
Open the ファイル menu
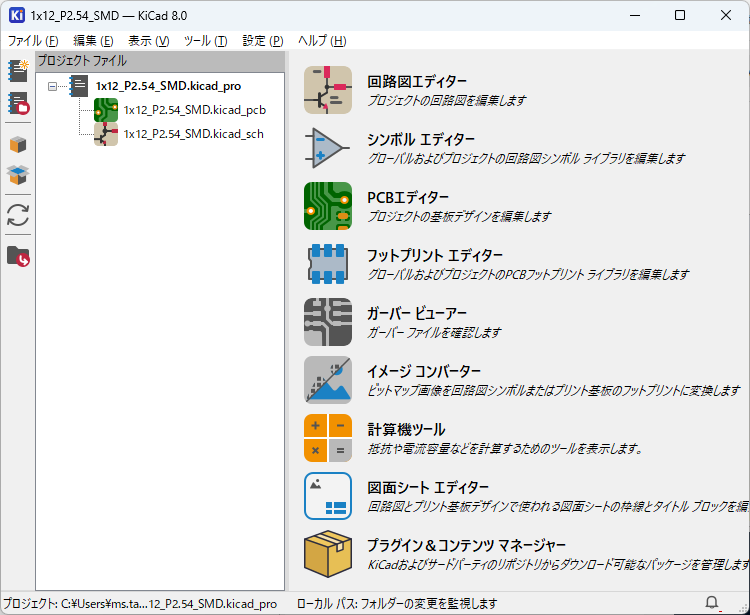[33, 41]
